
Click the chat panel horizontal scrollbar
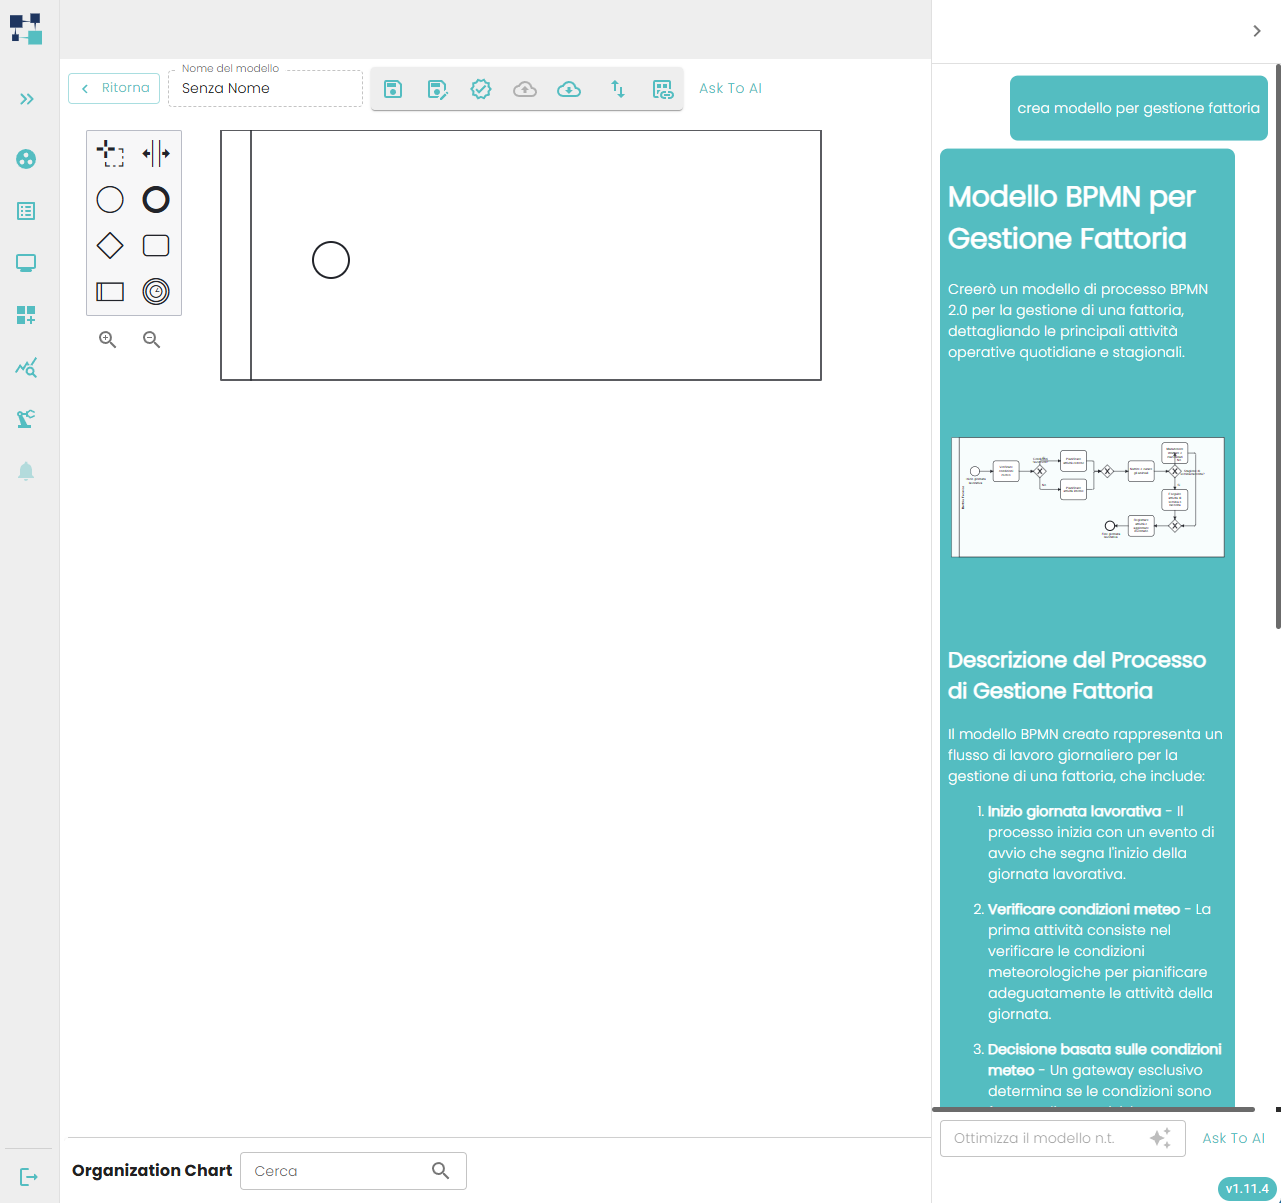[1093, 1109]
